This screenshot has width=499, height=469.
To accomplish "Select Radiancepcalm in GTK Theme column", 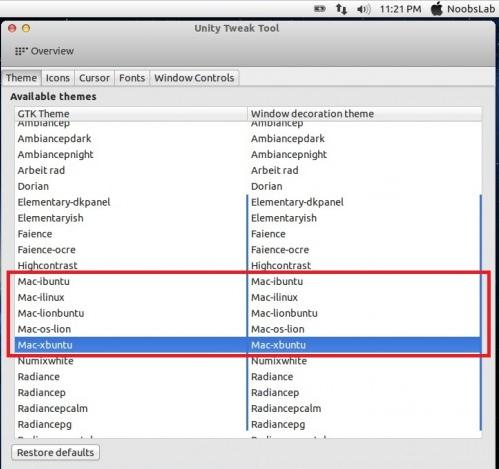I will click(131, 409).
